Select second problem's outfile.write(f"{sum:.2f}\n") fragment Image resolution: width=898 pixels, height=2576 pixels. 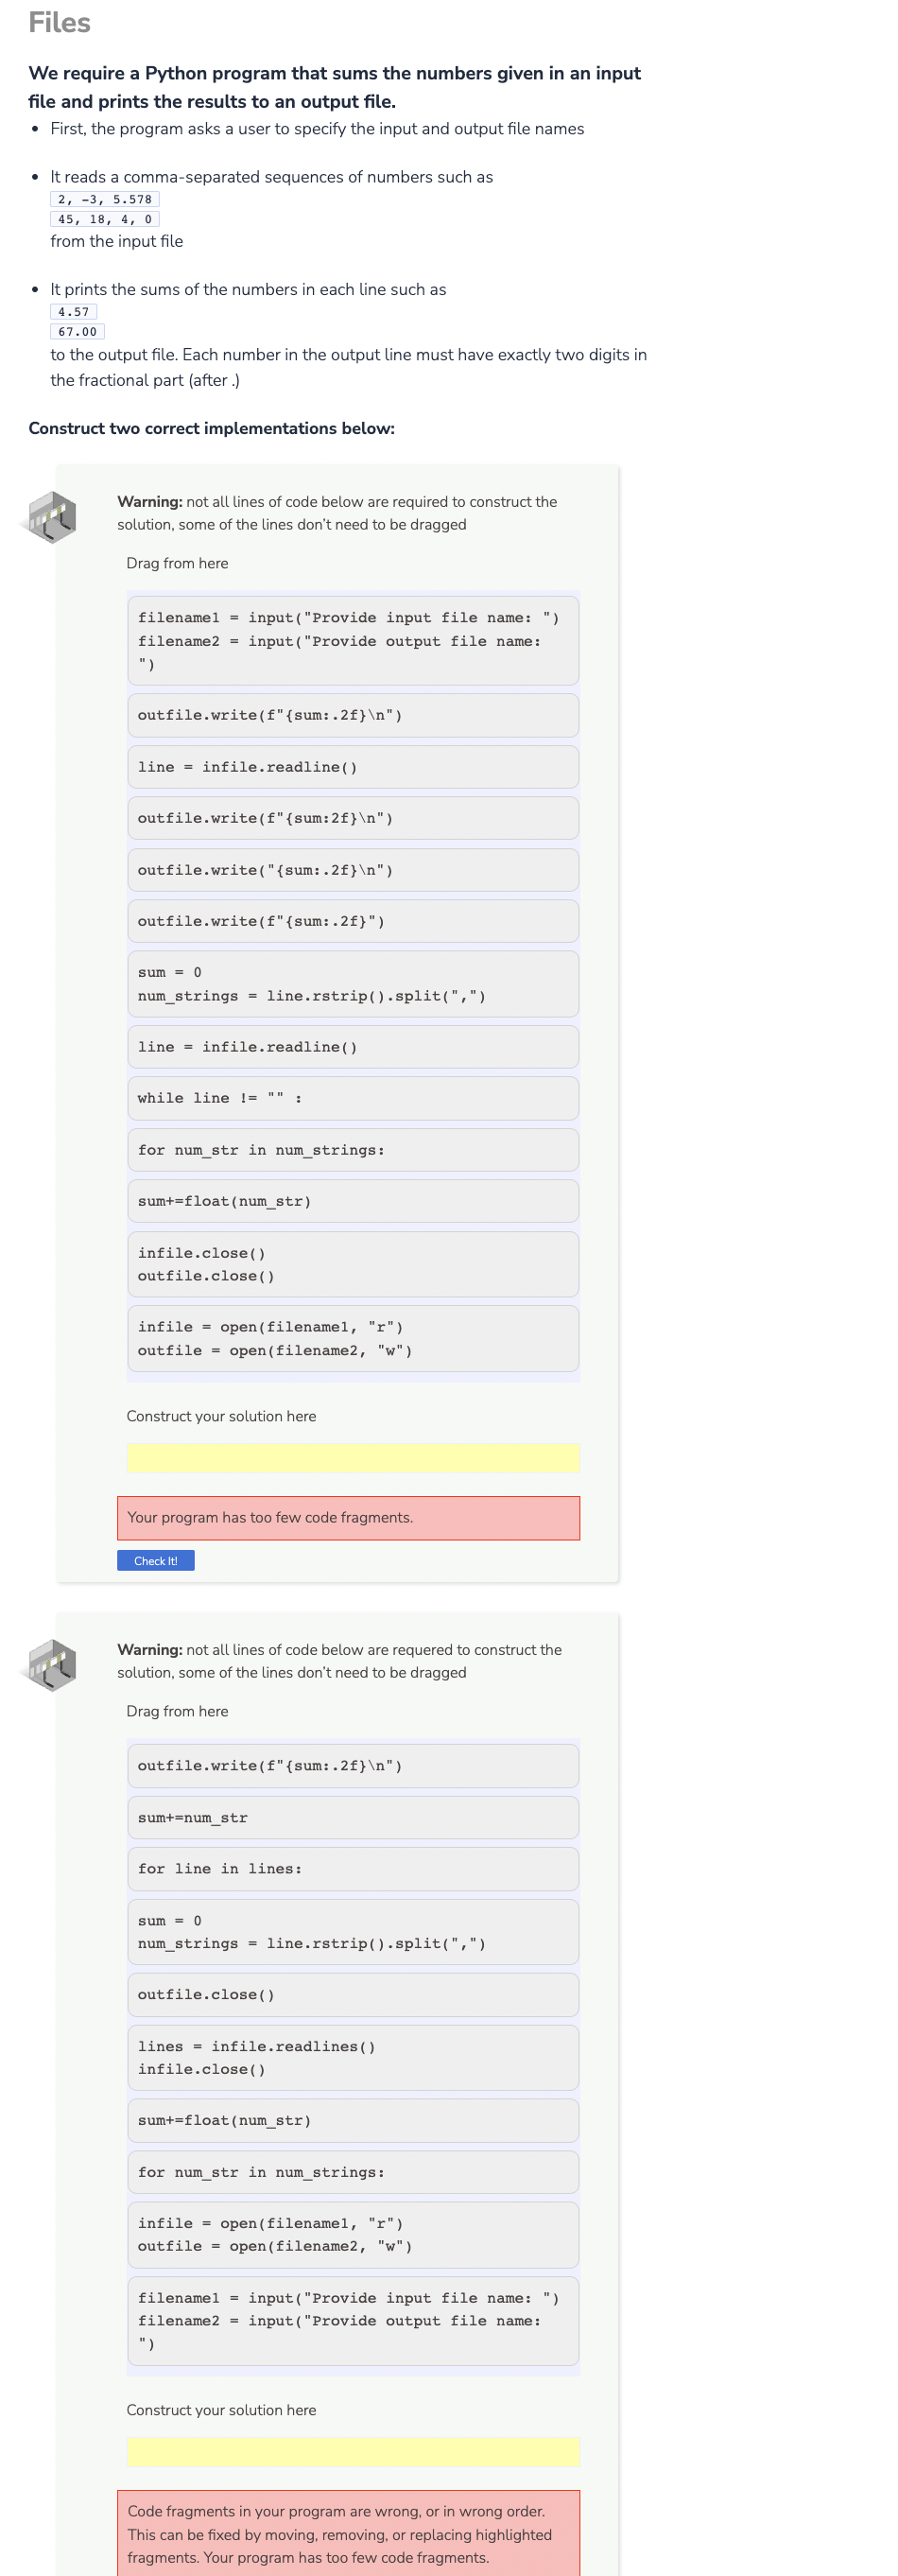pyautogui.click(x=353, y=1767)
